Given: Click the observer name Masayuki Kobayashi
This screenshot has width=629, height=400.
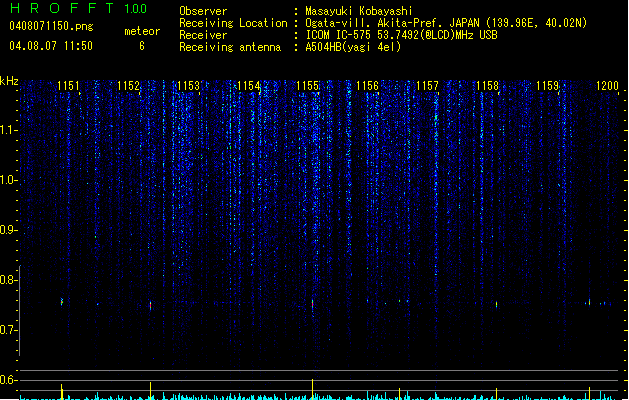Looking at the screenshot, I should (x=359, y=11).
